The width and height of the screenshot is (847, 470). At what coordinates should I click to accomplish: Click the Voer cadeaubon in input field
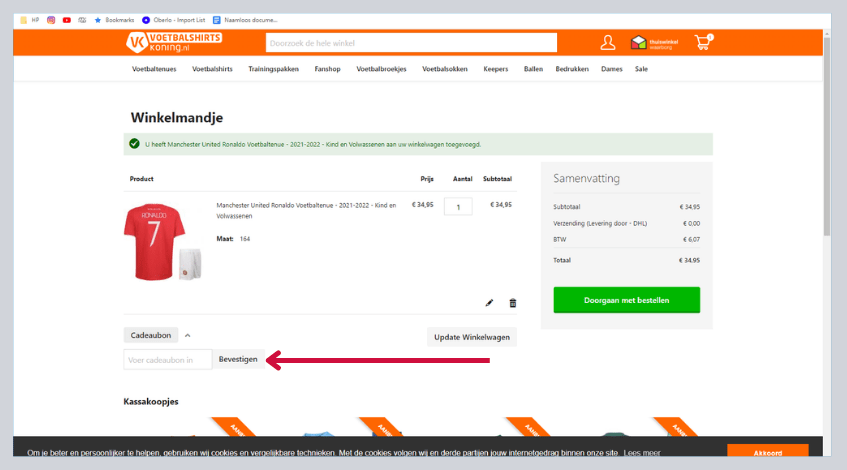click(168, 359)
